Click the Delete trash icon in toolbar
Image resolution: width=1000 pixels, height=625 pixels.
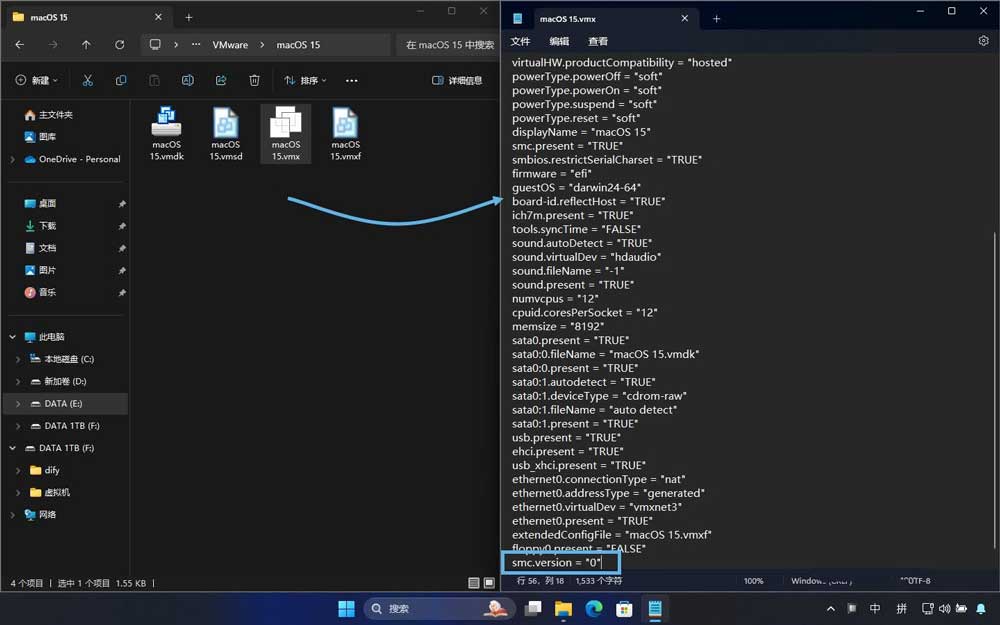[254, 80]
